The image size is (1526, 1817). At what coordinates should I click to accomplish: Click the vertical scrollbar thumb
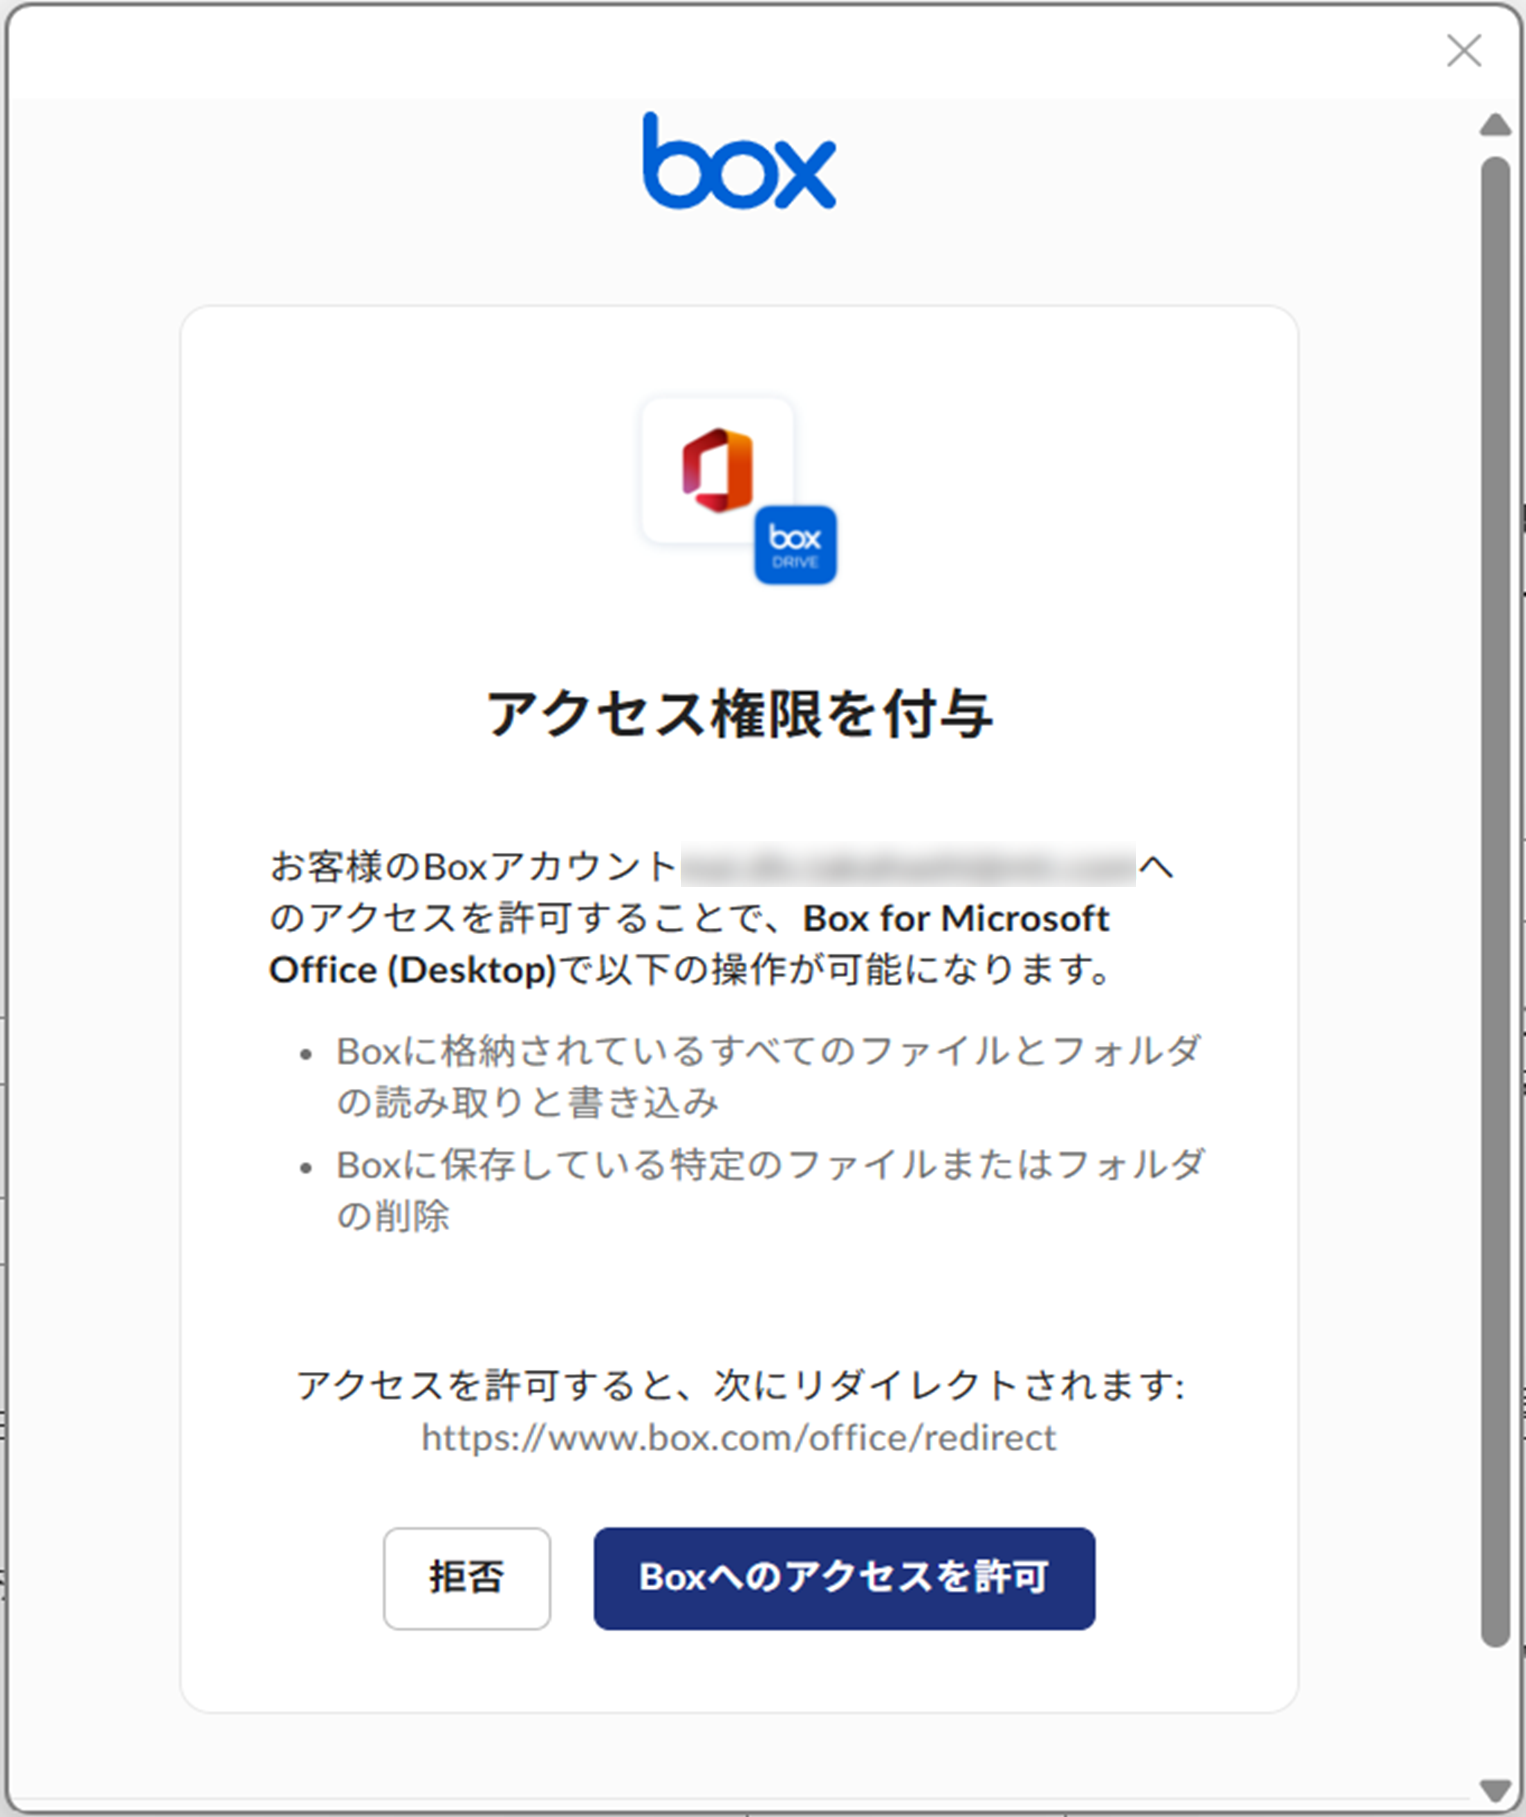point(1495,900)
